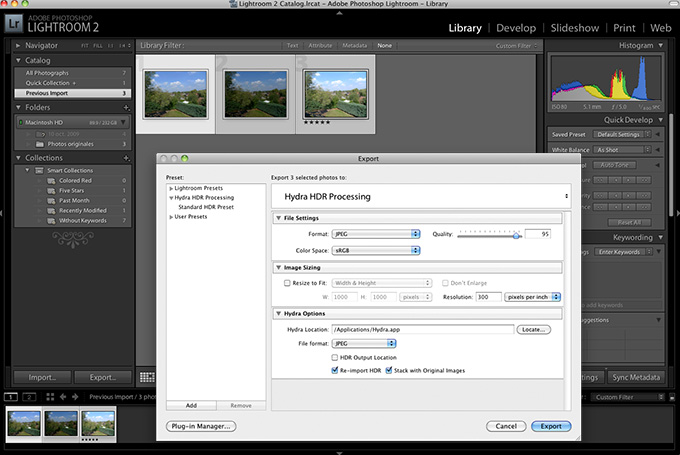
Task: Enable the Resize to Fit checkbox
Action: (287, 283)
